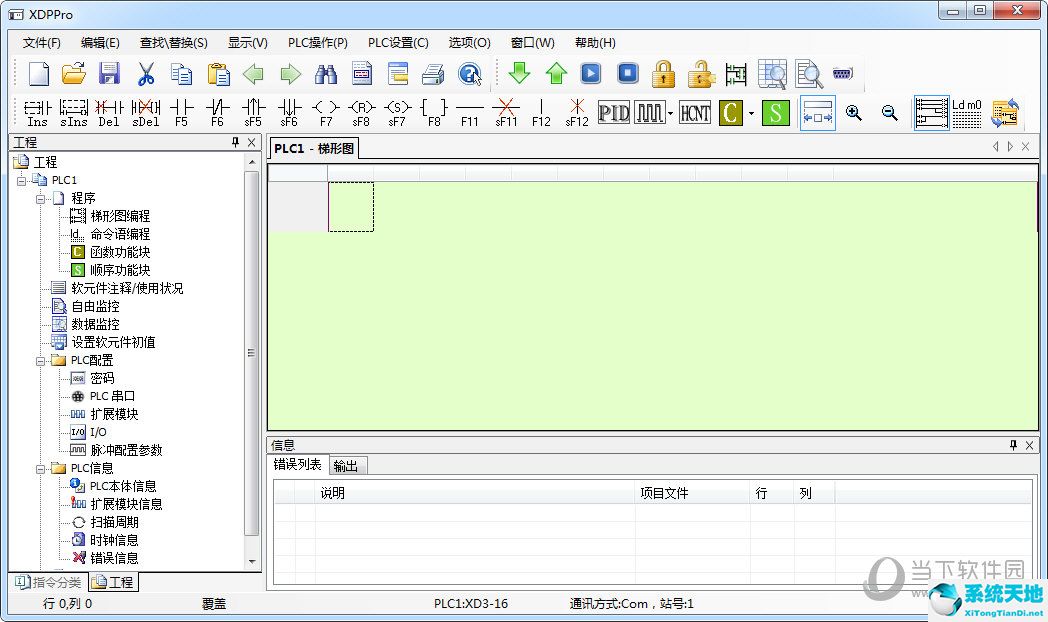Collapse the PLC配置 folder node

[40, 361]
